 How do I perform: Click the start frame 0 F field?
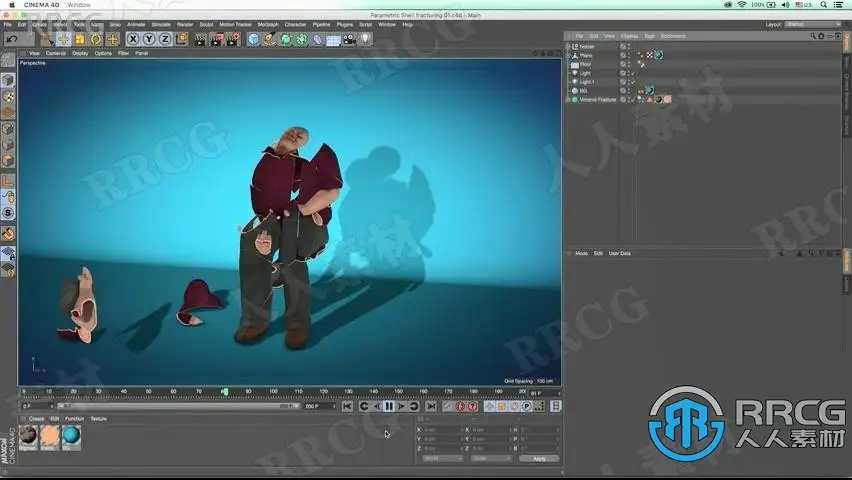37,406
